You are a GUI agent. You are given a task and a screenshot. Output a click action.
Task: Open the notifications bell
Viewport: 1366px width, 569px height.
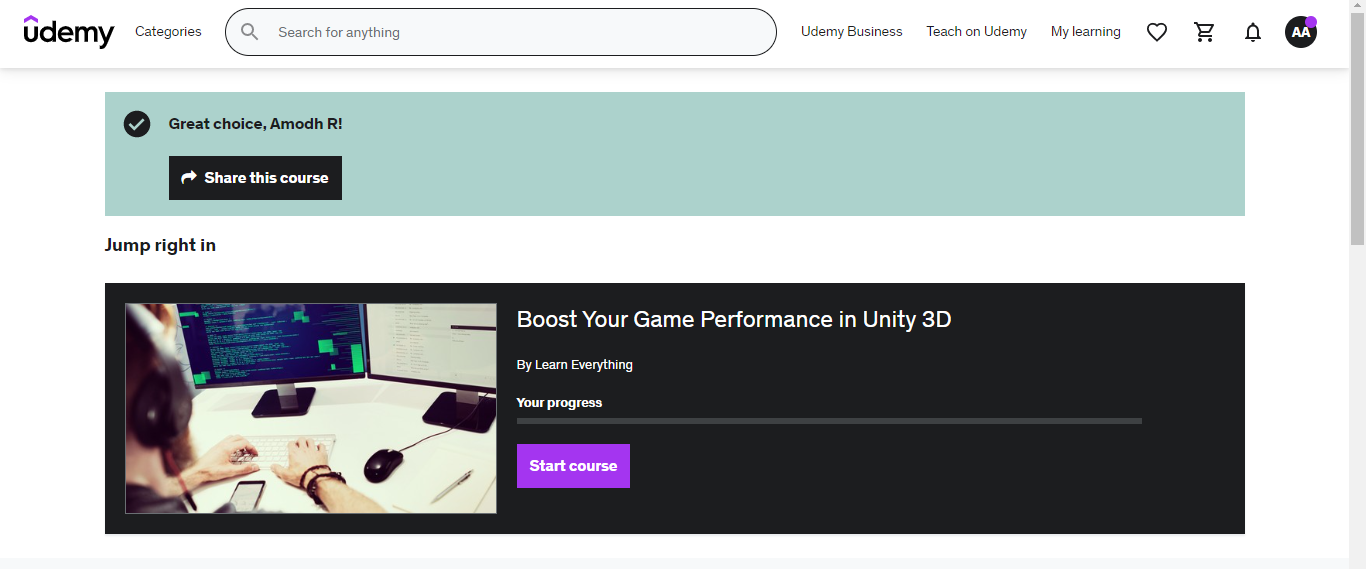point(1253,32)
